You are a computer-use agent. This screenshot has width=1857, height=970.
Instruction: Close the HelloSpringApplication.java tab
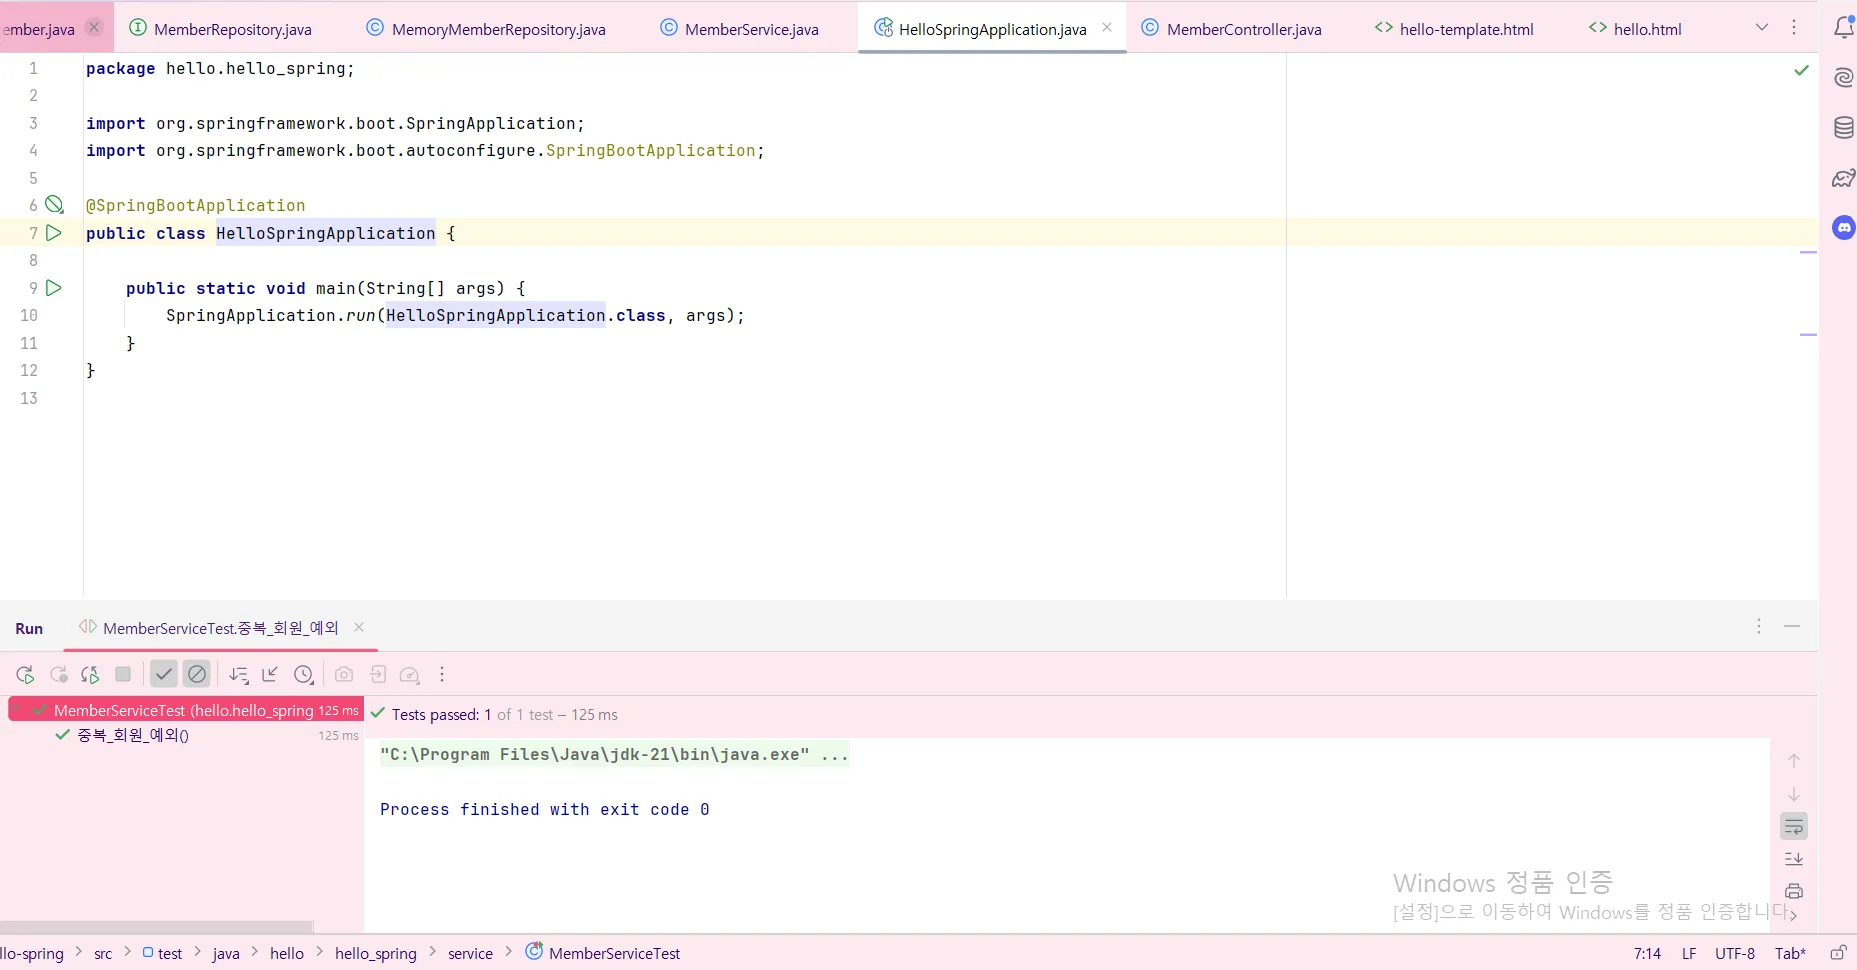point(1107,28)
